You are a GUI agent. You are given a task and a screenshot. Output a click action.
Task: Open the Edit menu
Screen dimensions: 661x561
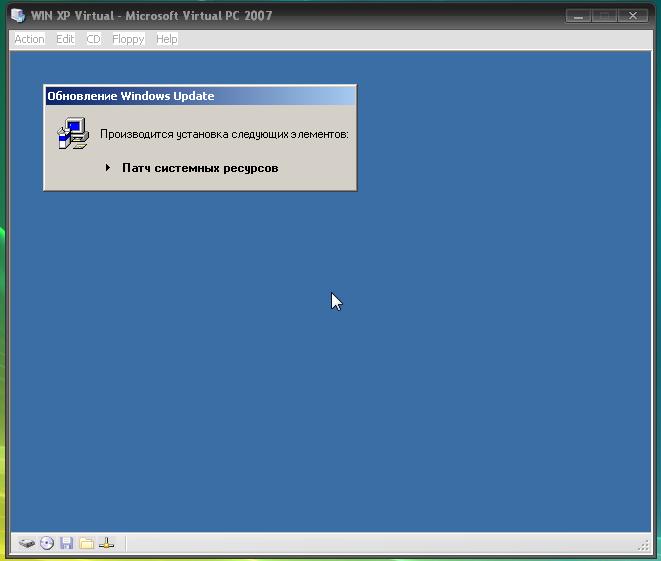coord(65,39)
